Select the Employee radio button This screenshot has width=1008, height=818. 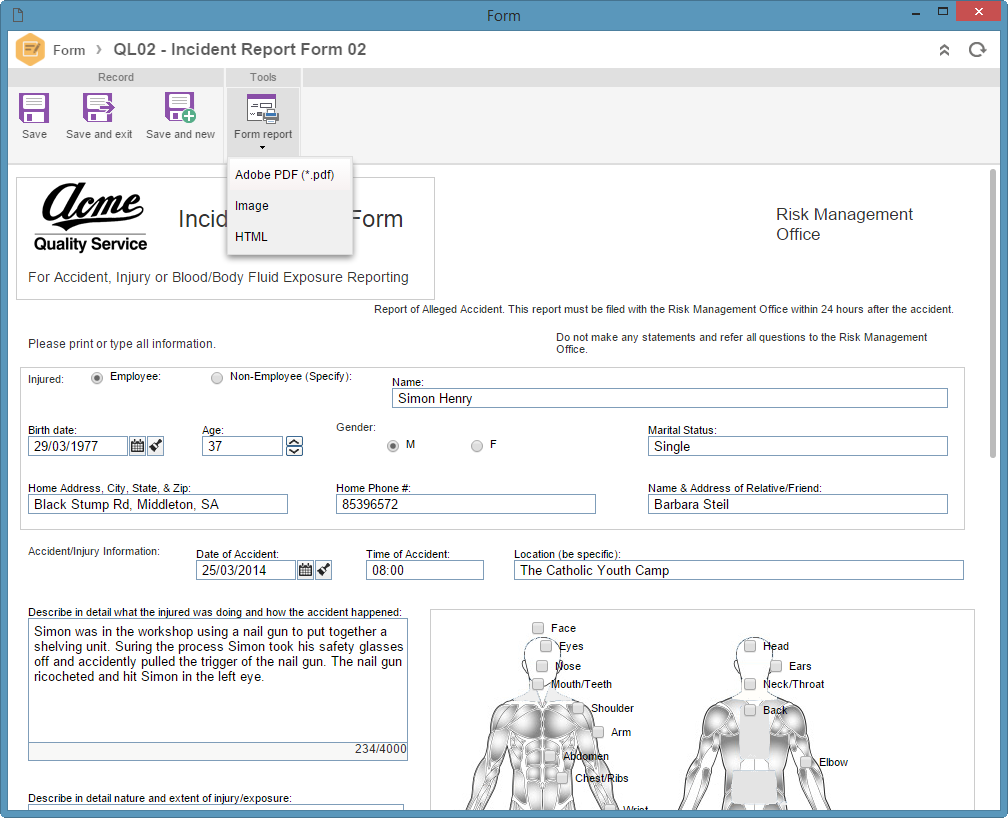coord(96,378)
